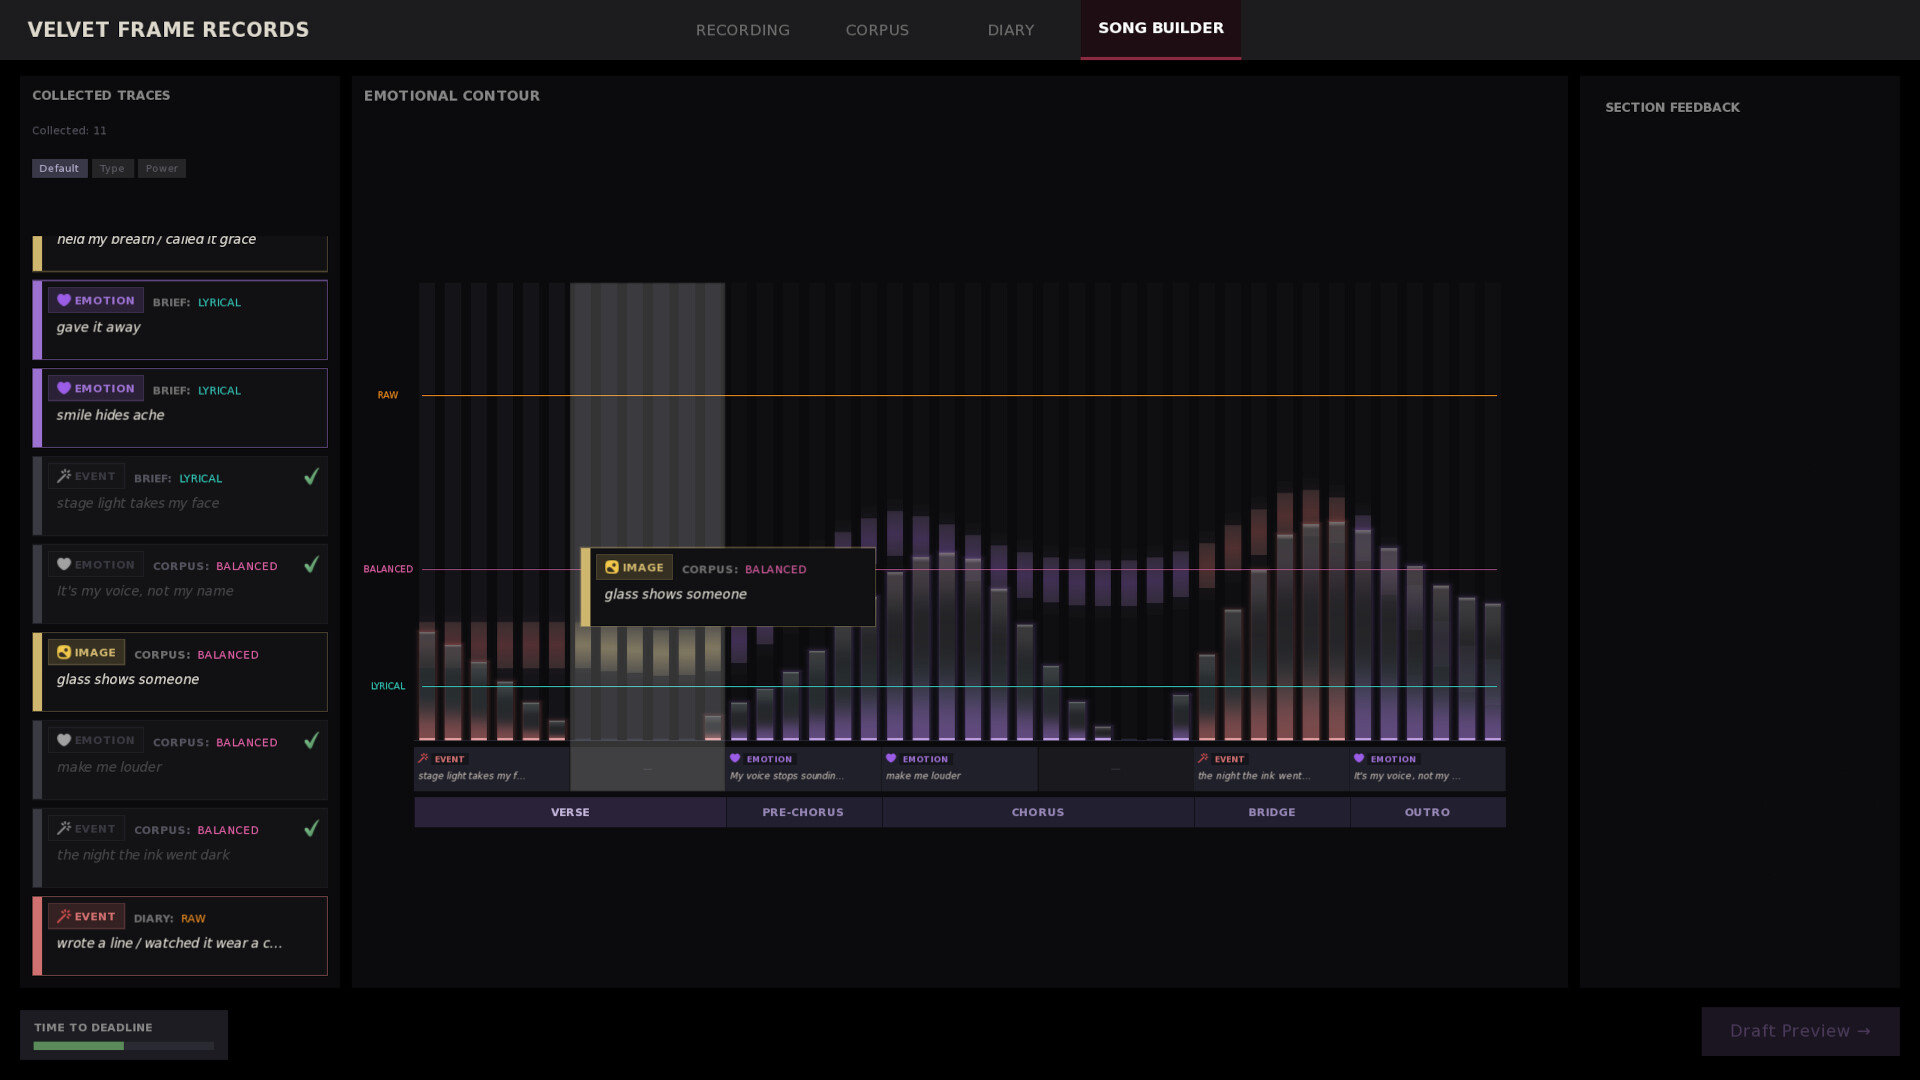Select the Pre-Chorus section

[804, 812]
